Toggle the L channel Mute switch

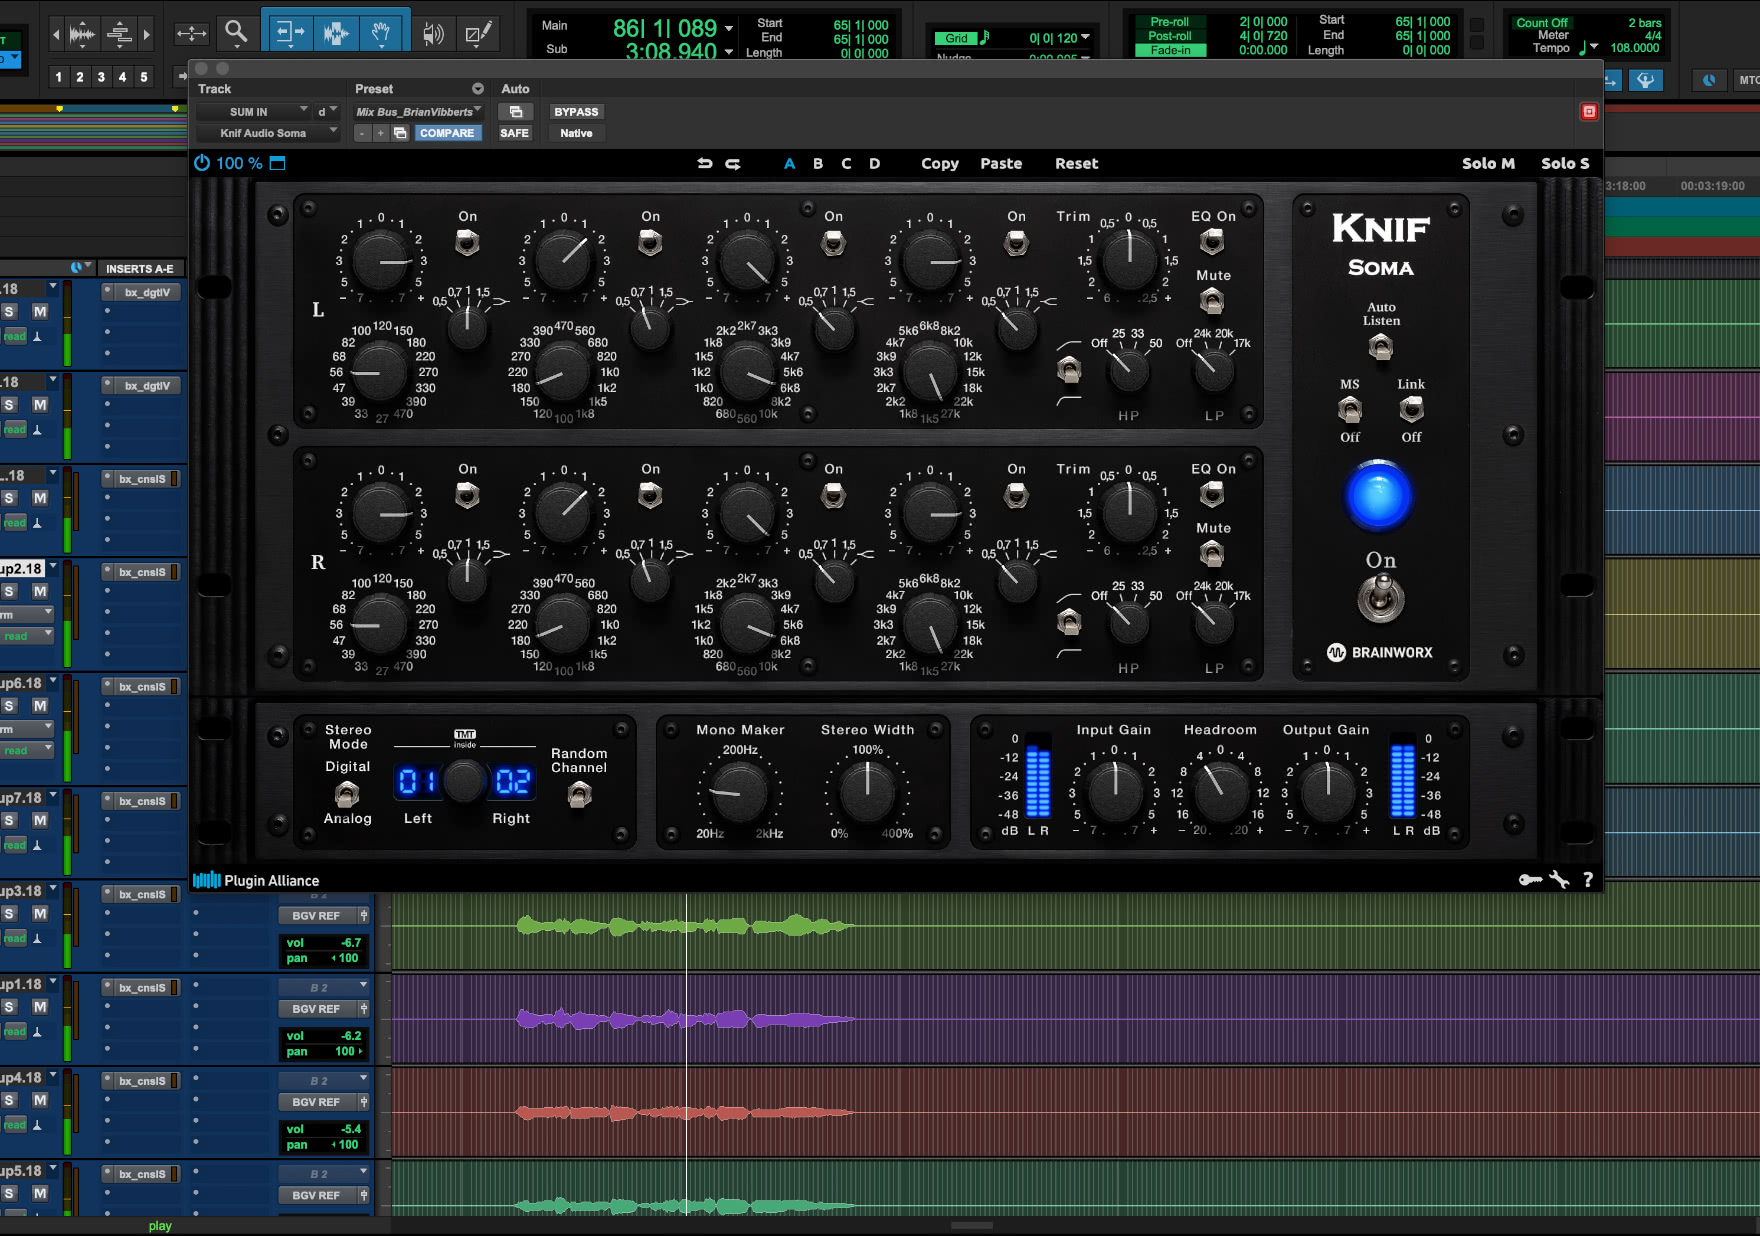1212,300
